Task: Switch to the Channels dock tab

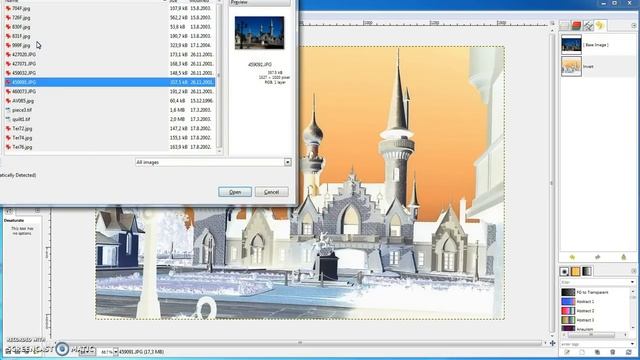Action: [576, 25]
